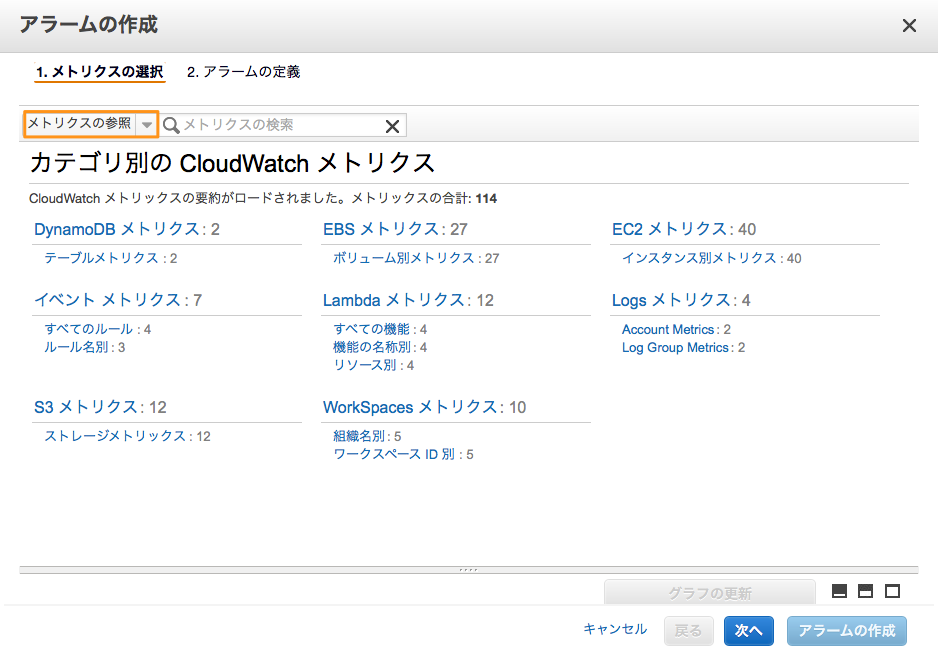Select the 1. メトリクスの選択 tab
This screenshot has width=938, height=655.
(x=99, y=72)
